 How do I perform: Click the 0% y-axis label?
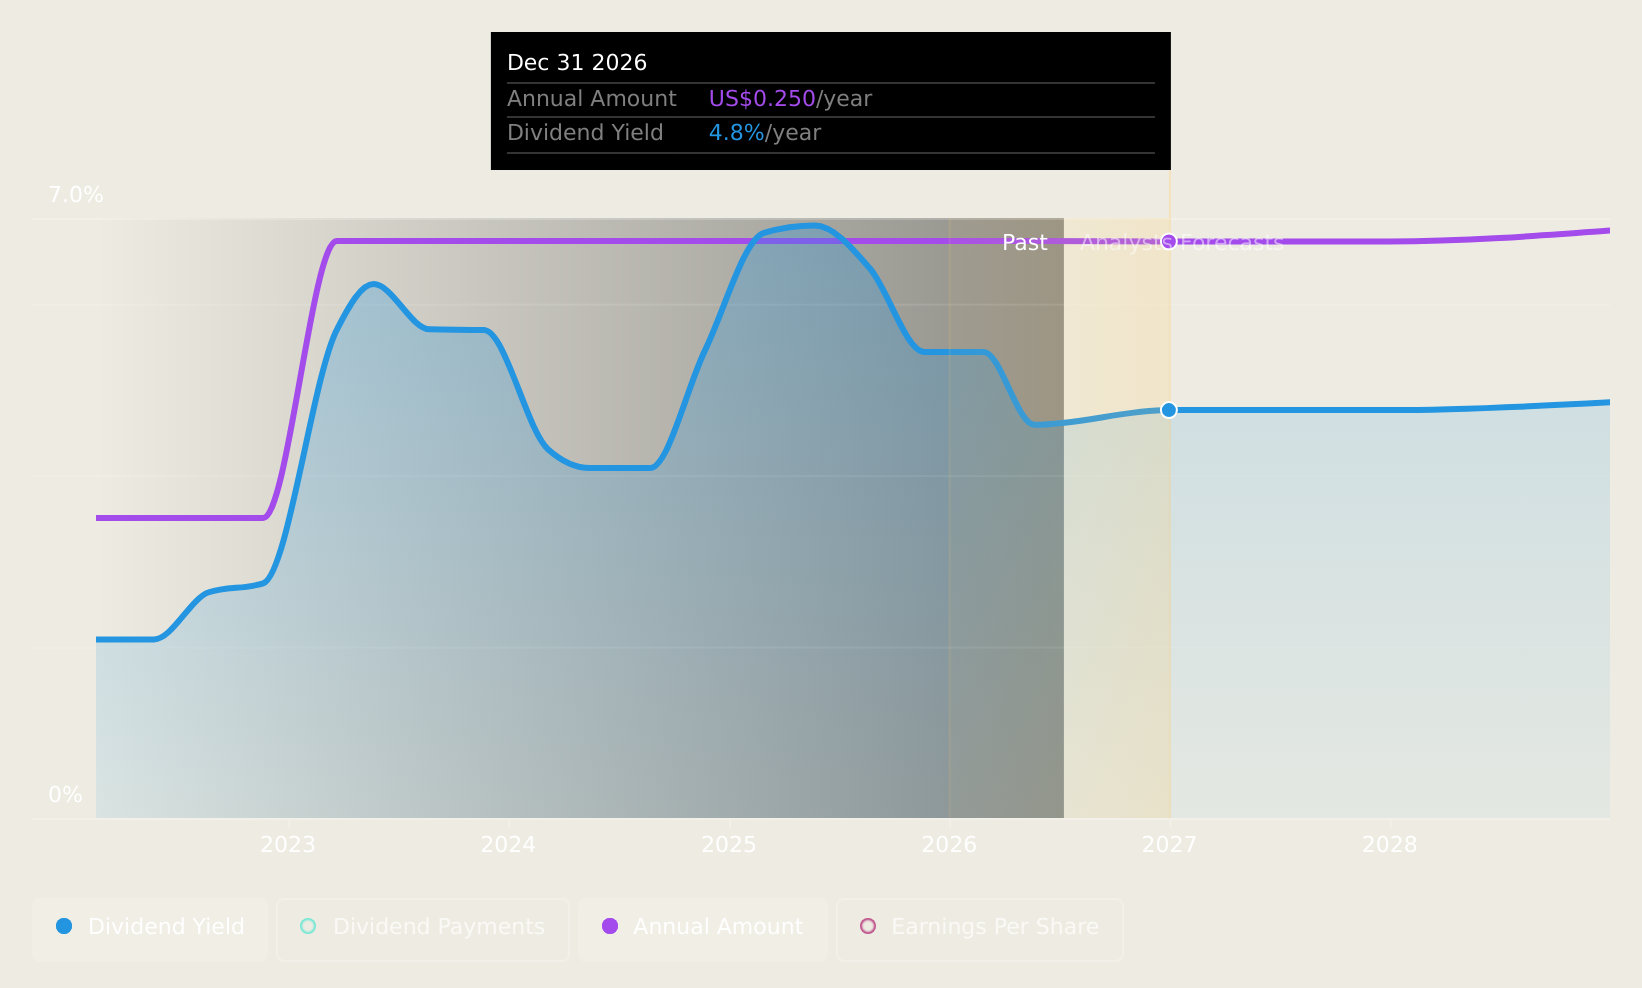pos(66,795)
